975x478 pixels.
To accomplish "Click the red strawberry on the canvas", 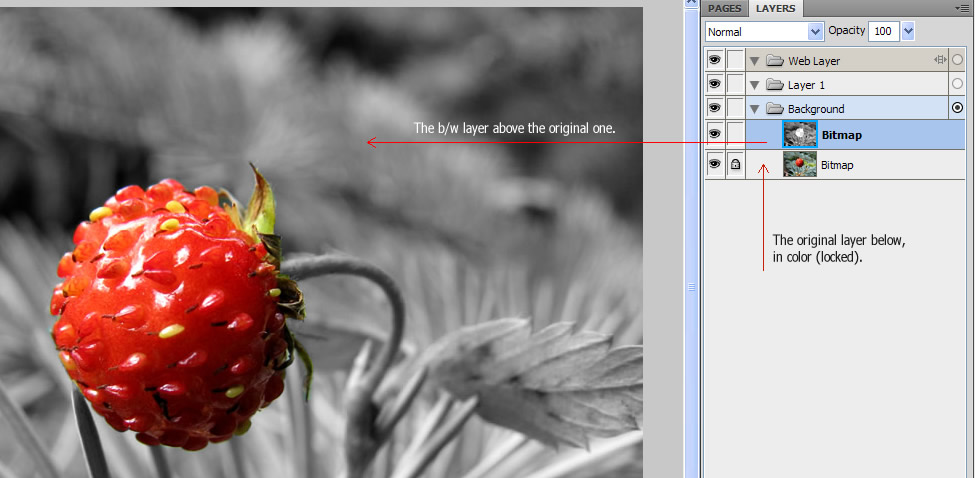I will [168, 314].
